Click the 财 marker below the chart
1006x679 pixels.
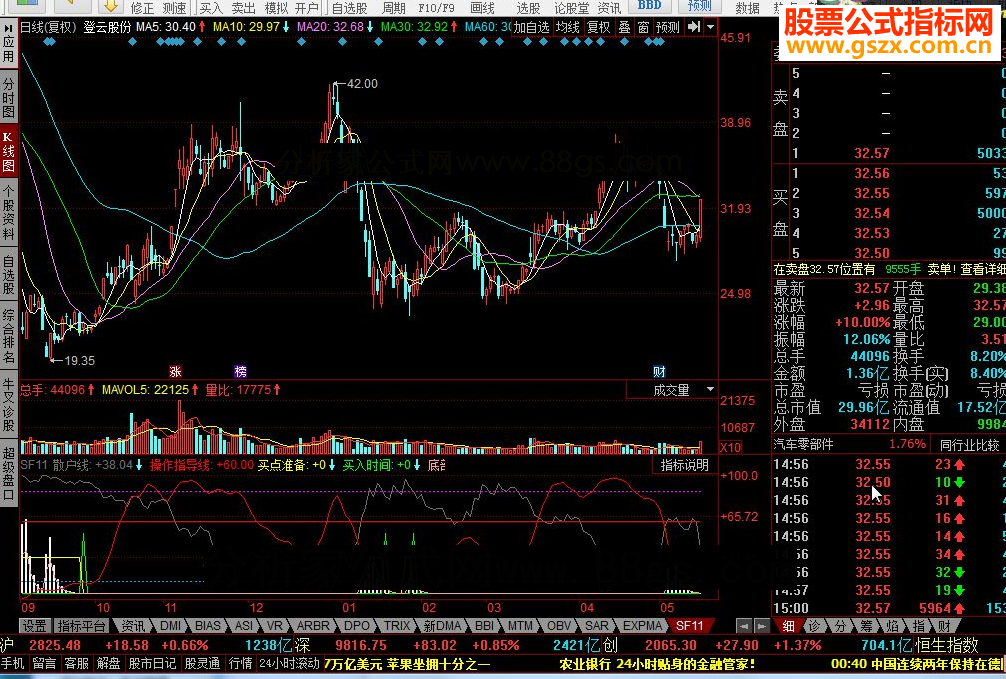click(659, 372)
